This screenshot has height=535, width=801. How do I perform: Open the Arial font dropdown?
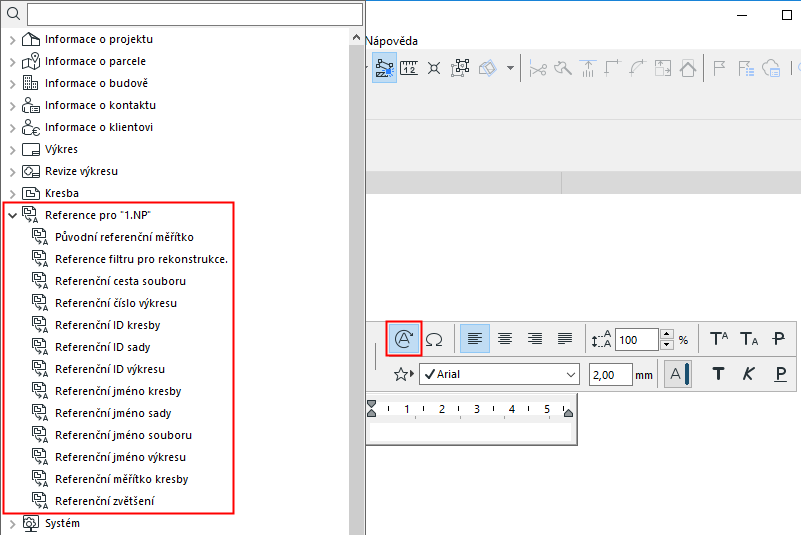pos(500,374)
